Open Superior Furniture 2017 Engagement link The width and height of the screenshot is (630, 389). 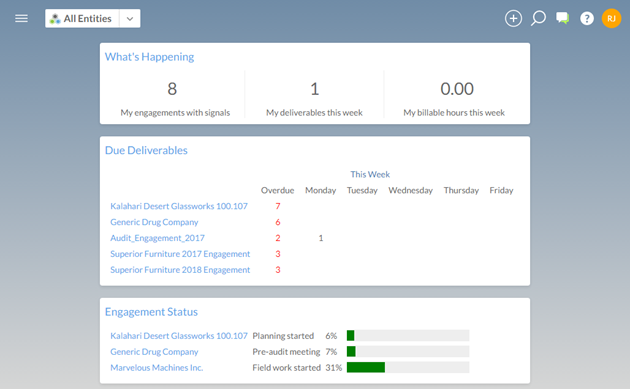180,254
